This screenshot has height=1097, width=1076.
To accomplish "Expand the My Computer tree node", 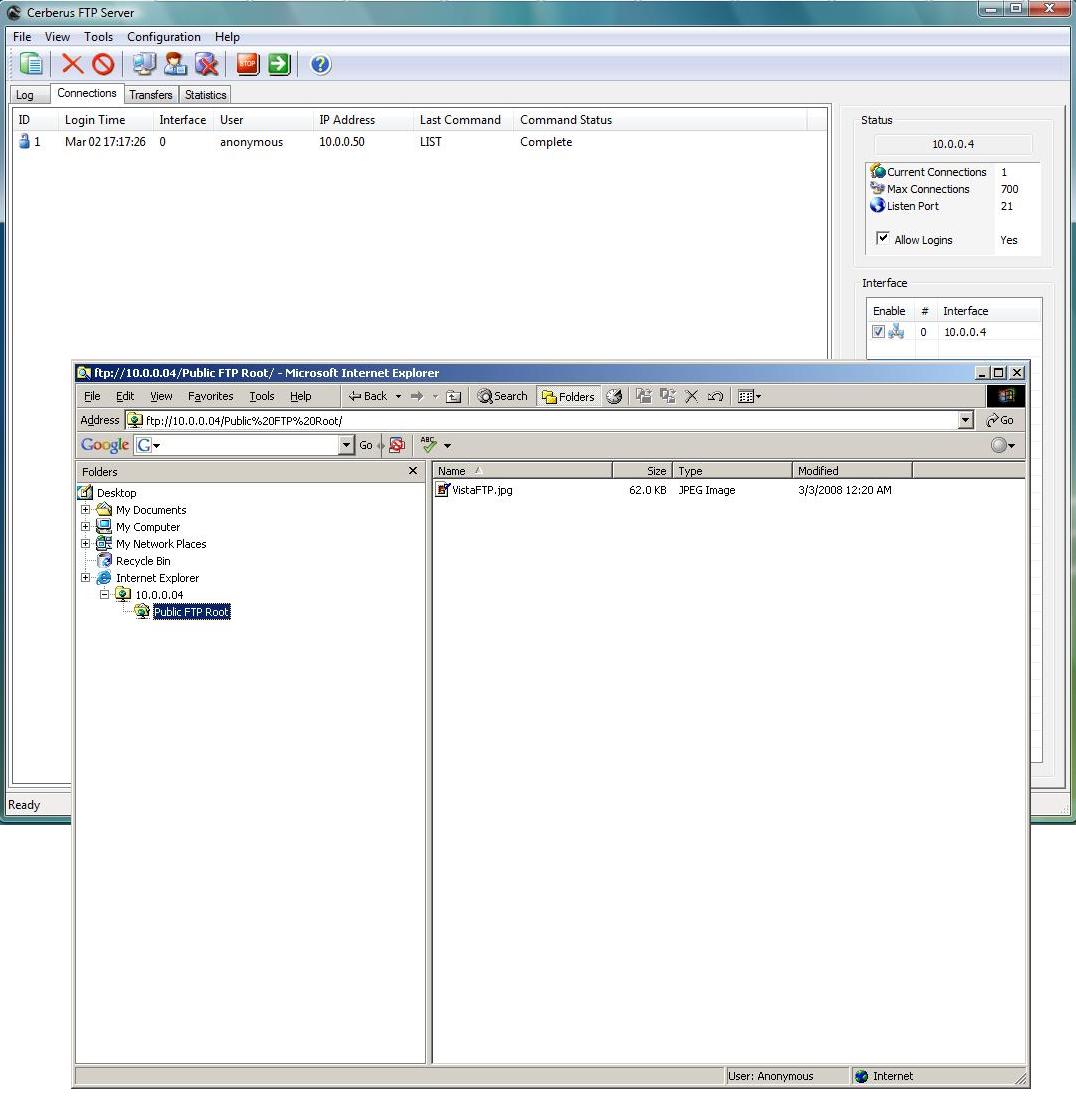I will (x=86, y=527).
